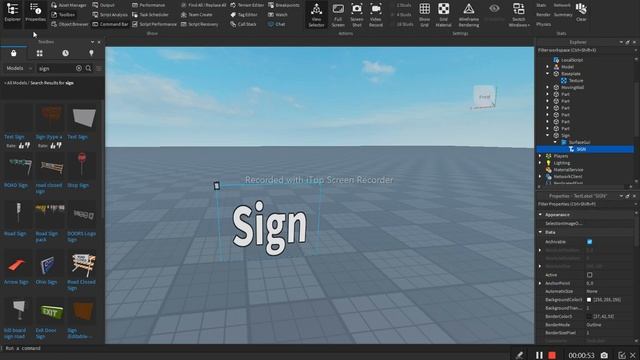The image size is (640, 360).
Task: Toggle the Active property checkbox
Action: (589, 275)
